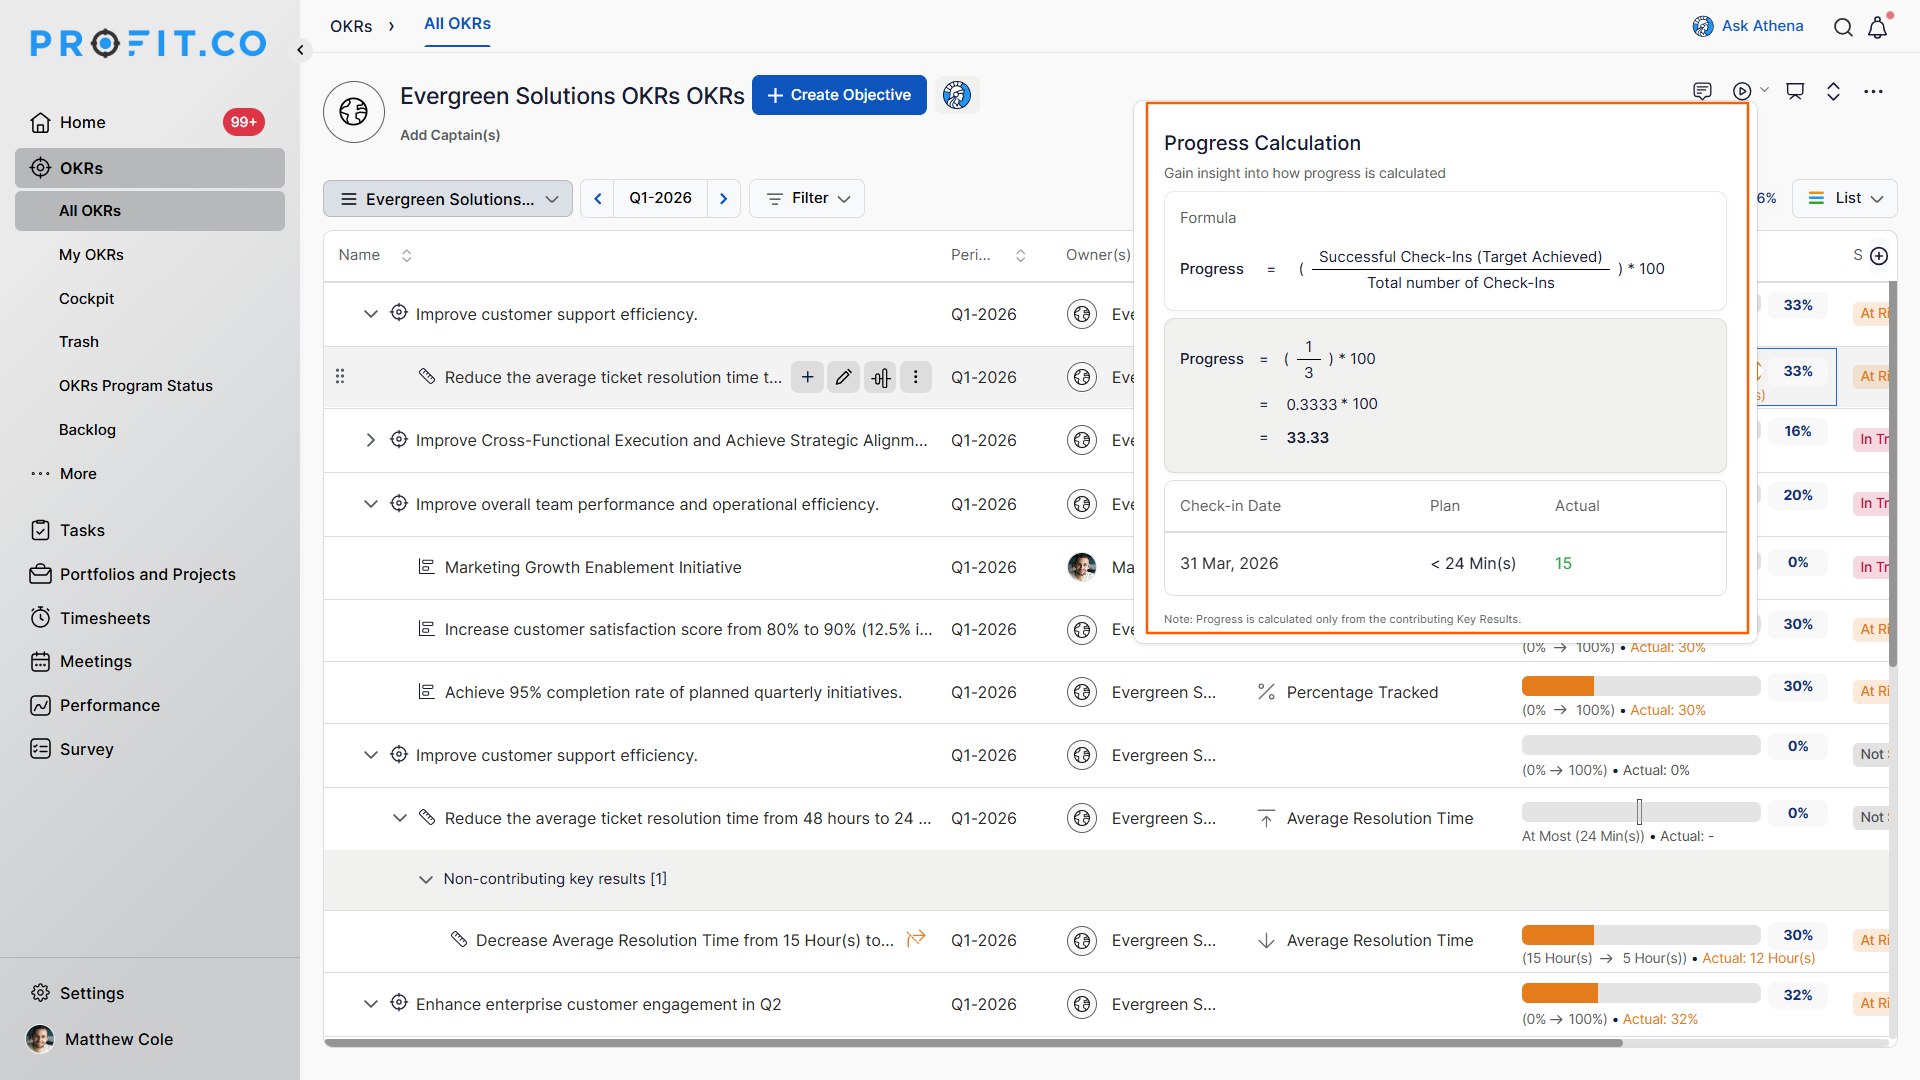Toggle Period column sort arrows
1920x1080 pixels.
click(1020, 256)
